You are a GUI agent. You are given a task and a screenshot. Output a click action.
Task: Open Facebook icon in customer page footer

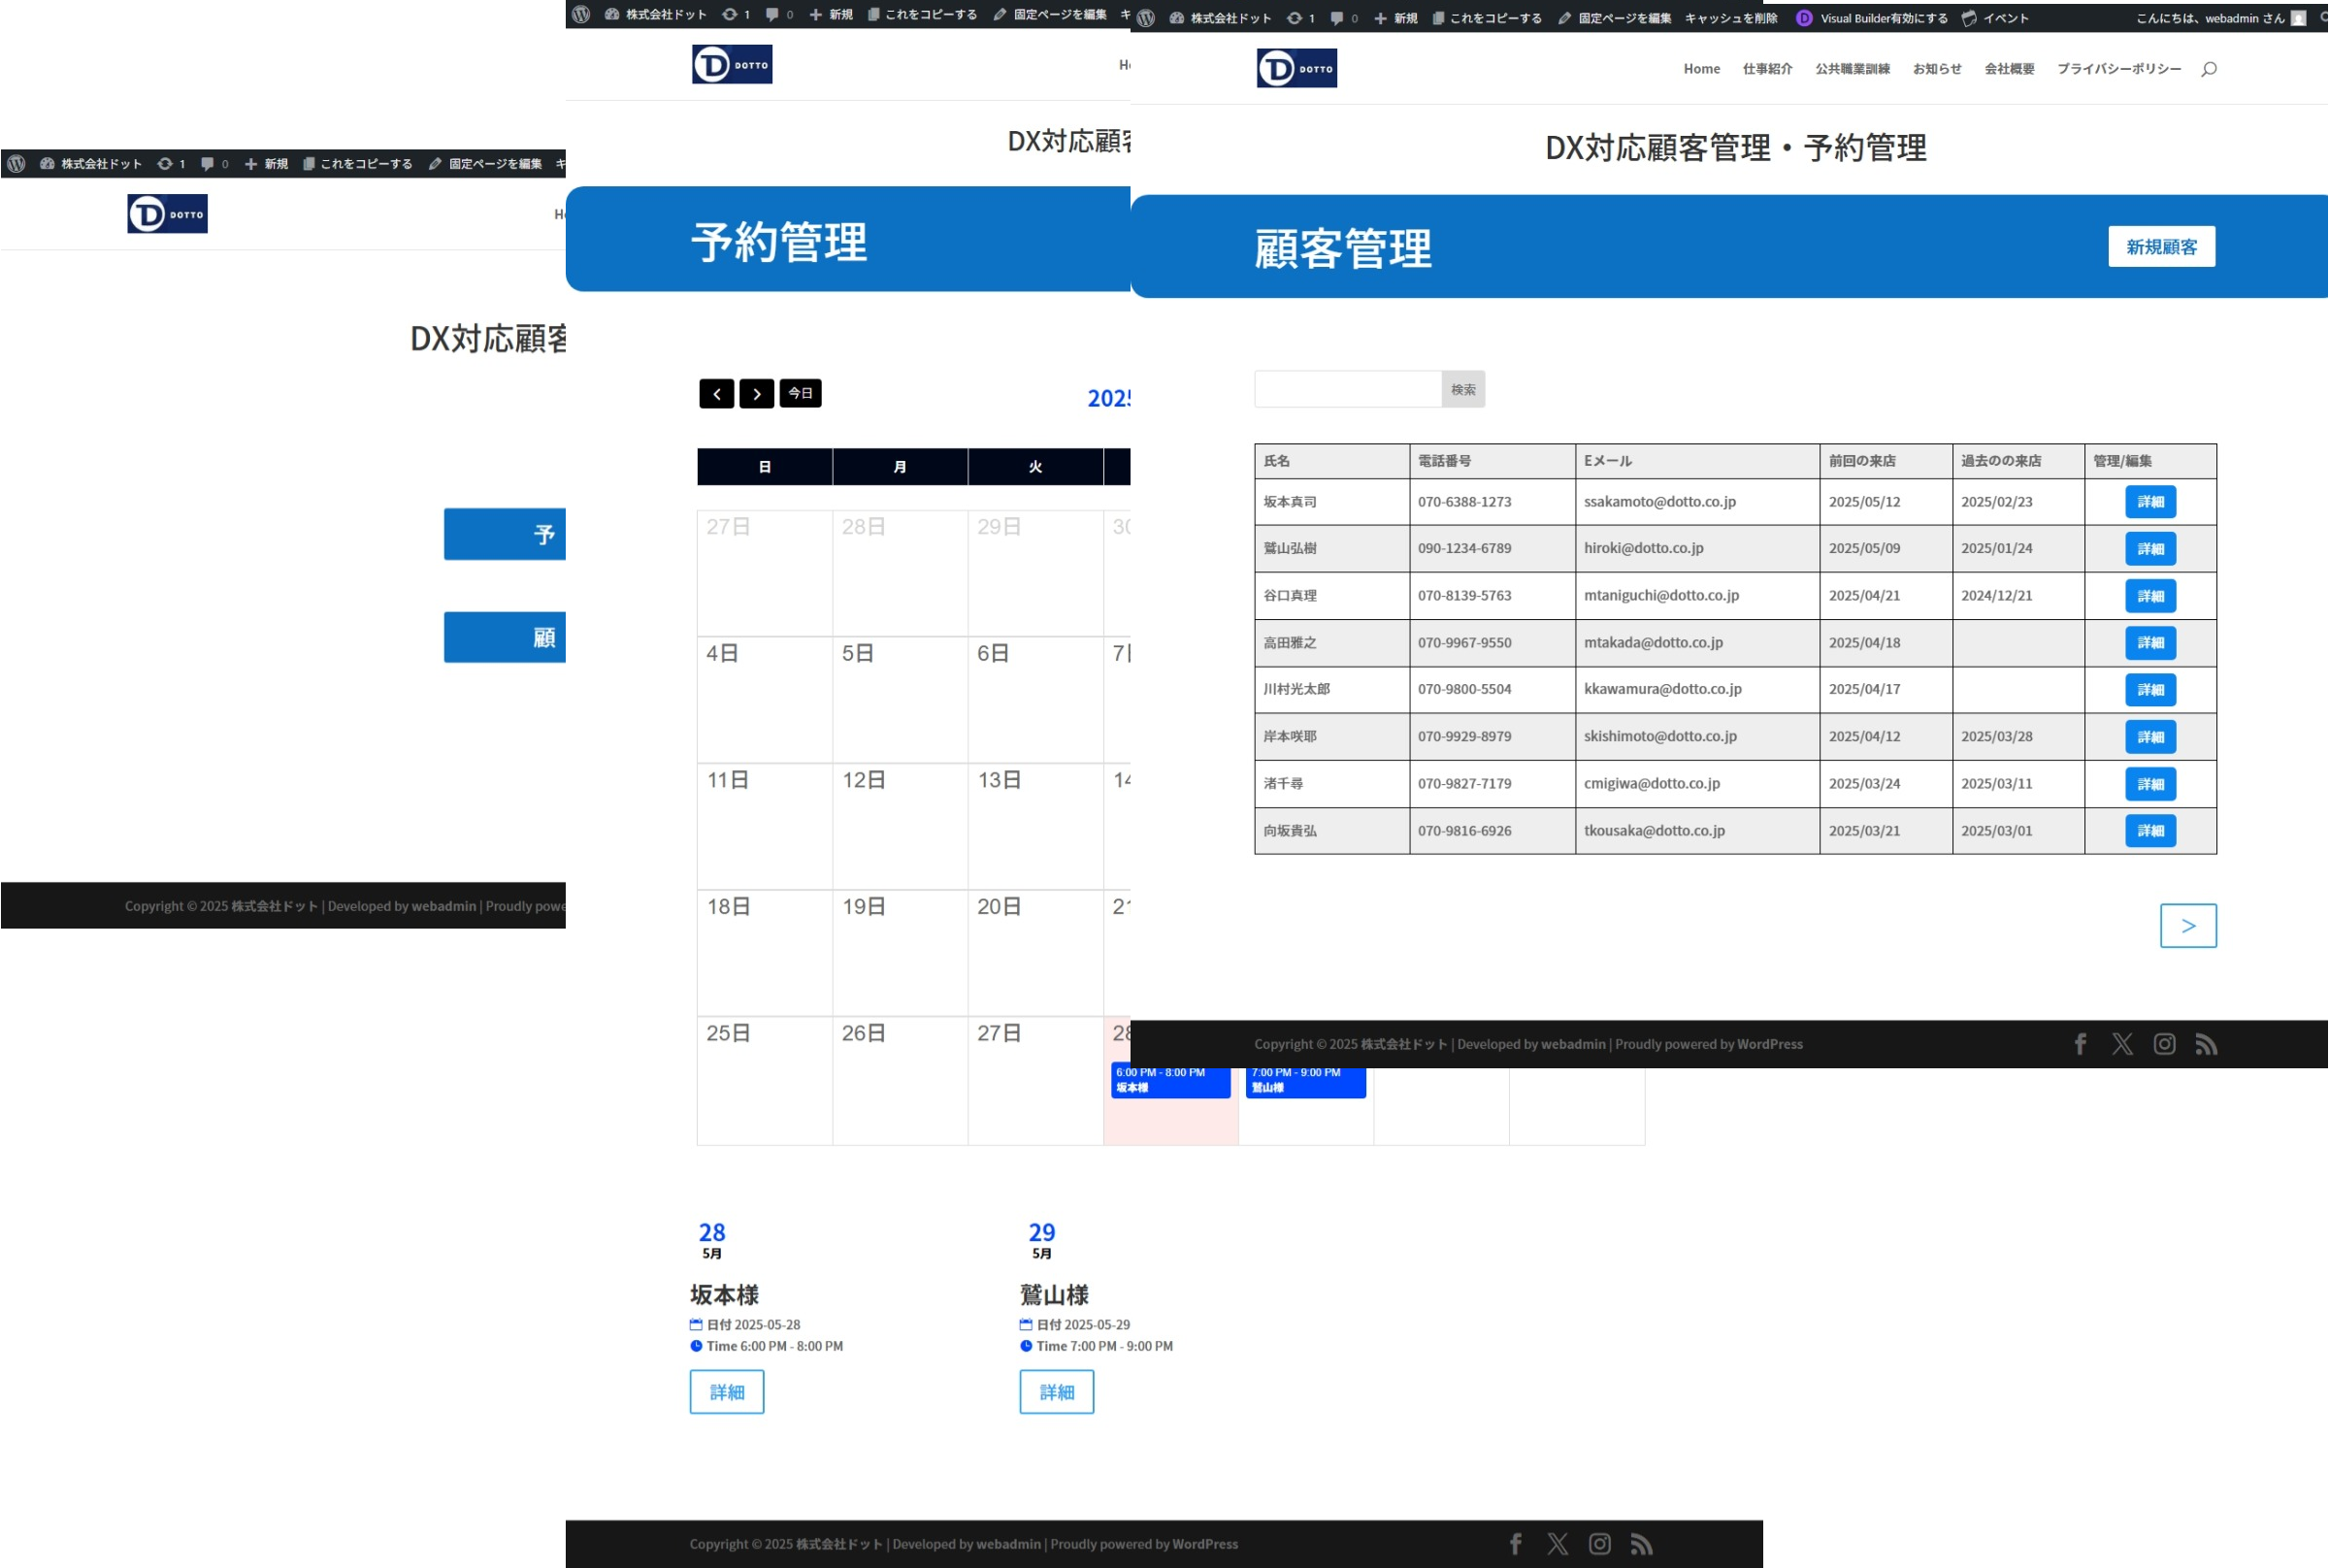point(2080,1044)
